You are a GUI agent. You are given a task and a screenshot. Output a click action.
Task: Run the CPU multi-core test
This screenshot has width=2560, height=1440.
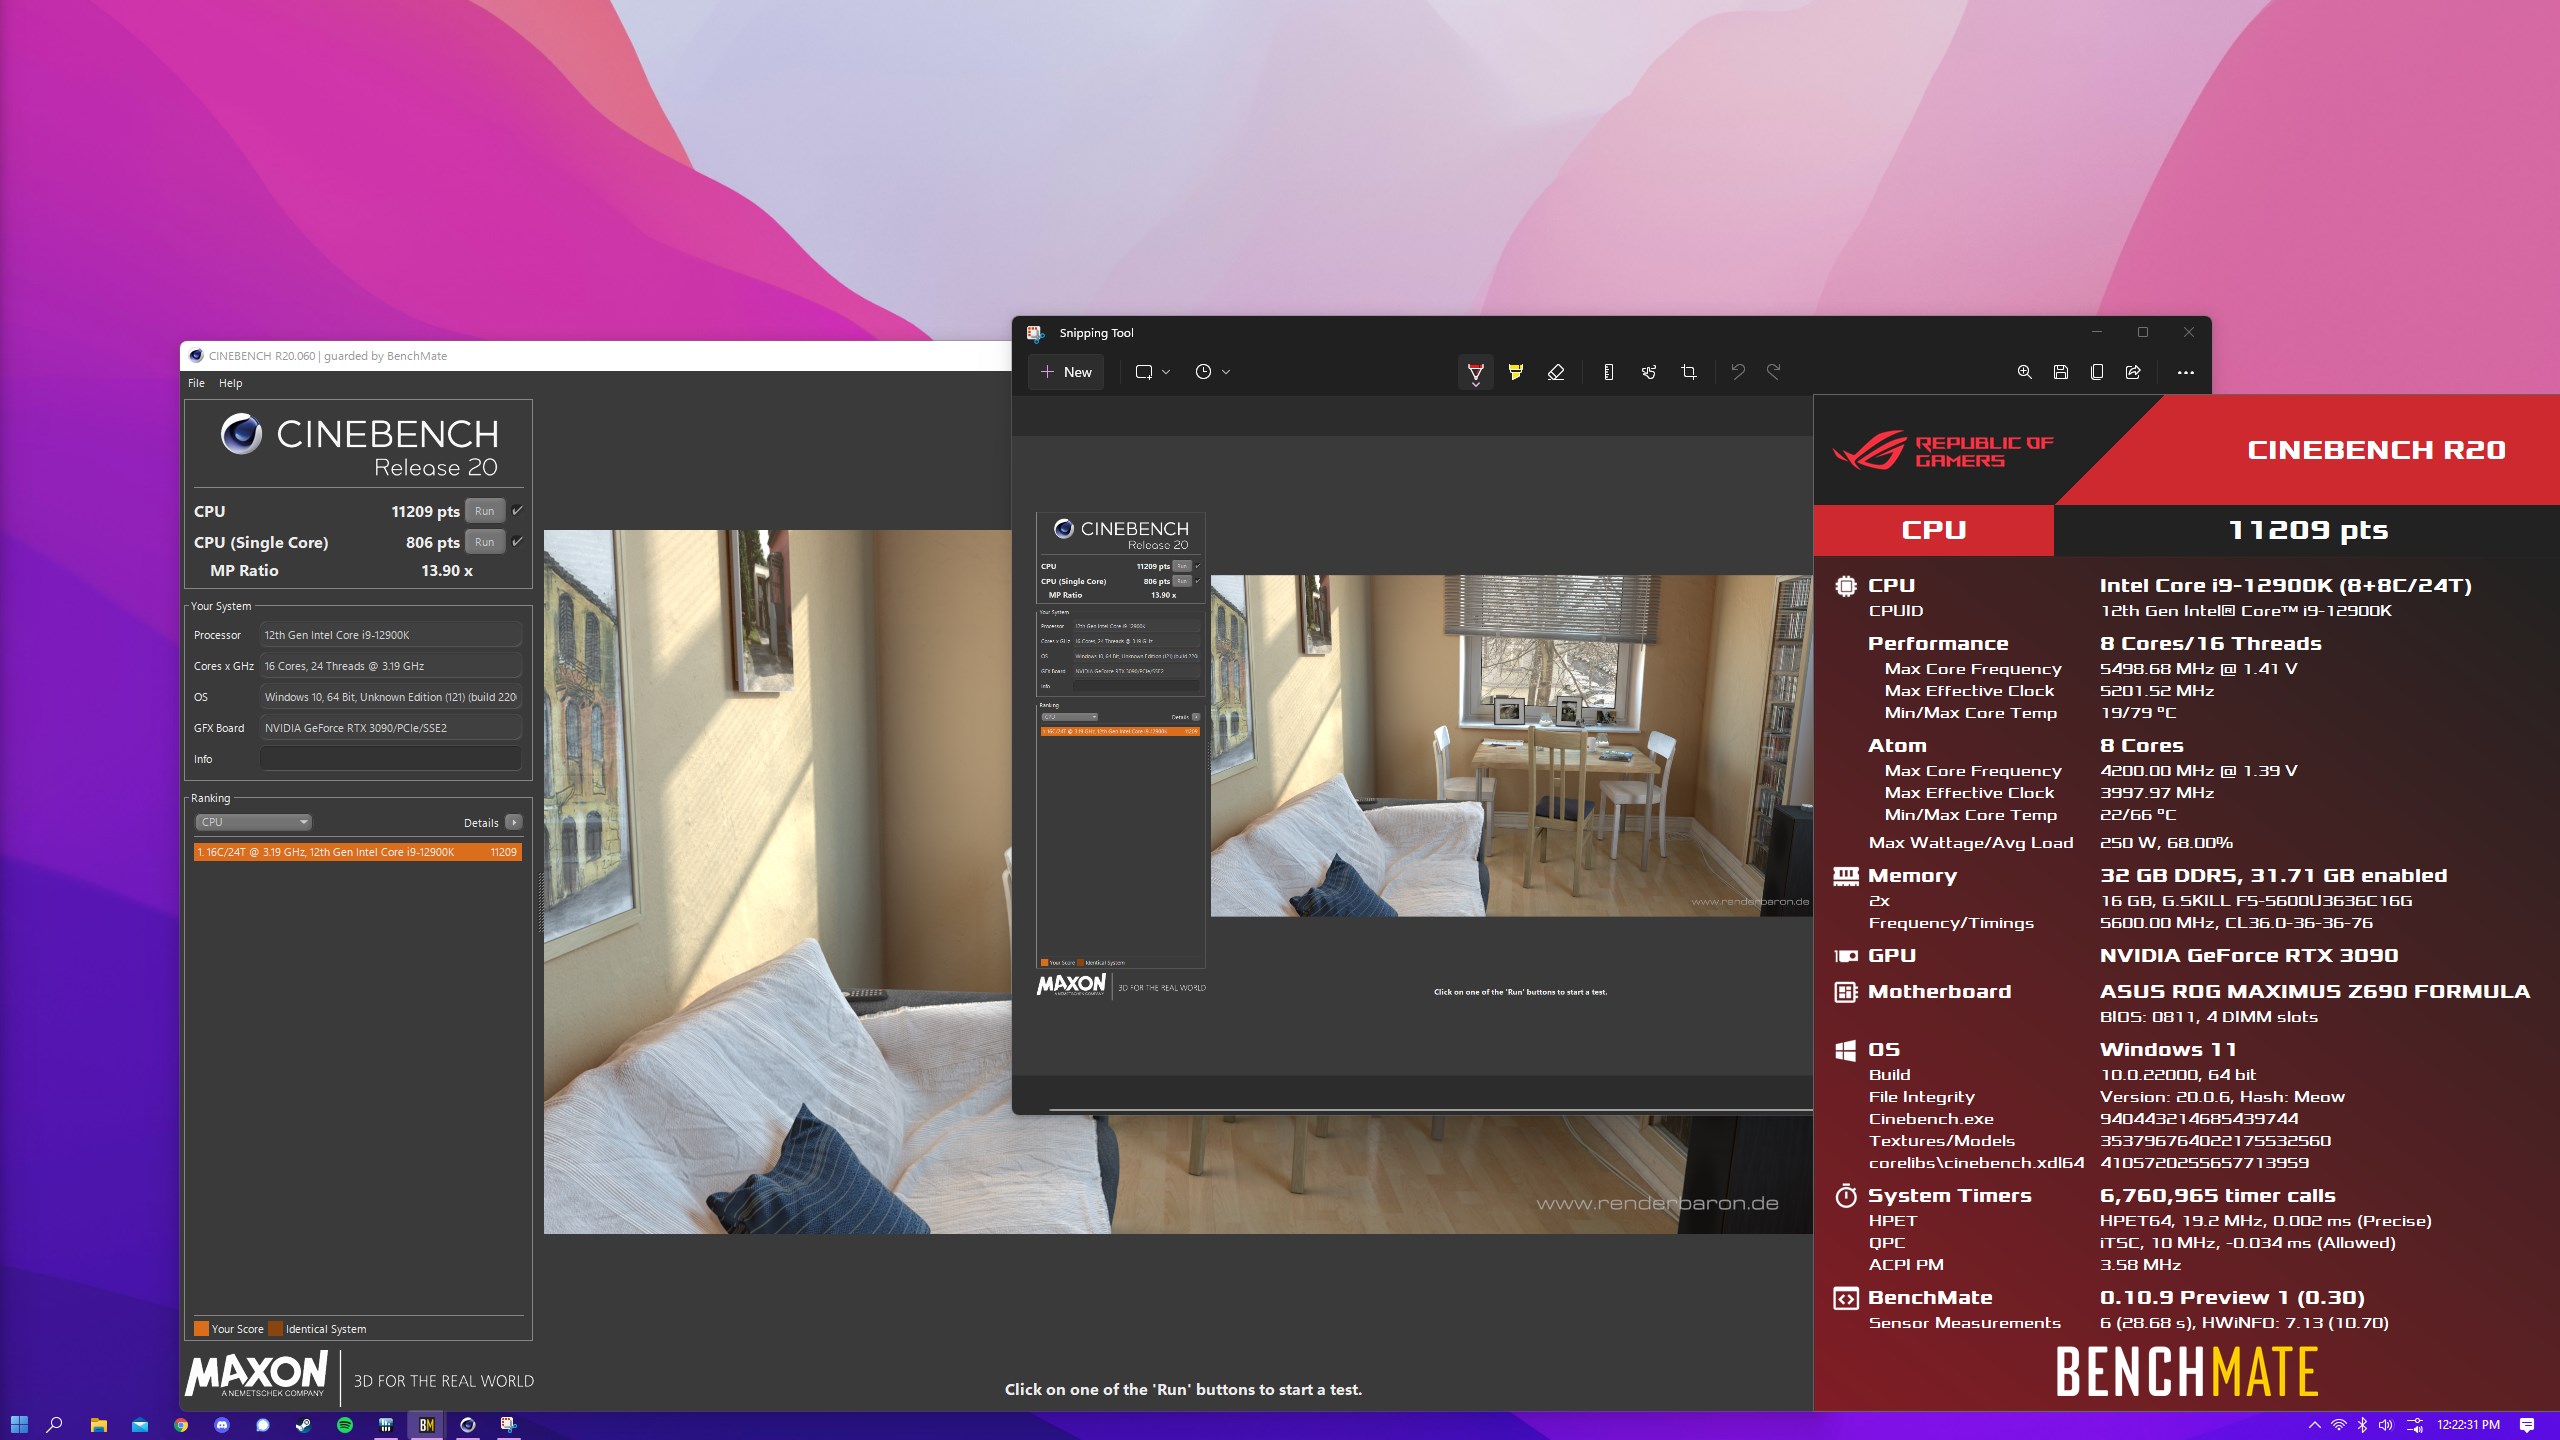[485, 511]
